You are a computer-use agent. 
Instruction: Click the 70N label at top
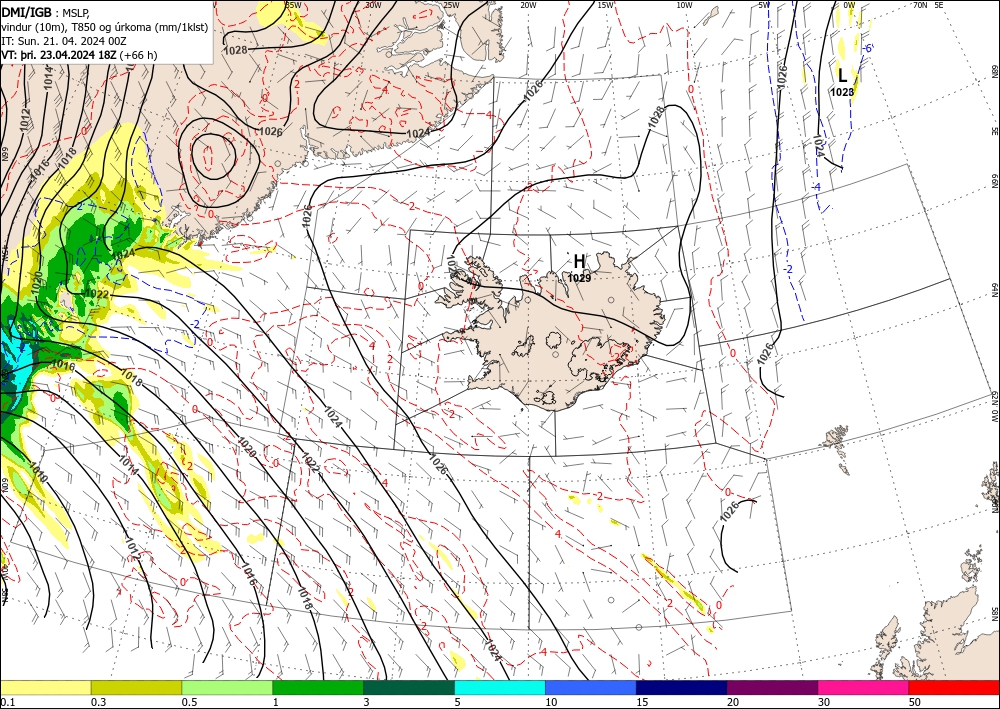(920, 5)
